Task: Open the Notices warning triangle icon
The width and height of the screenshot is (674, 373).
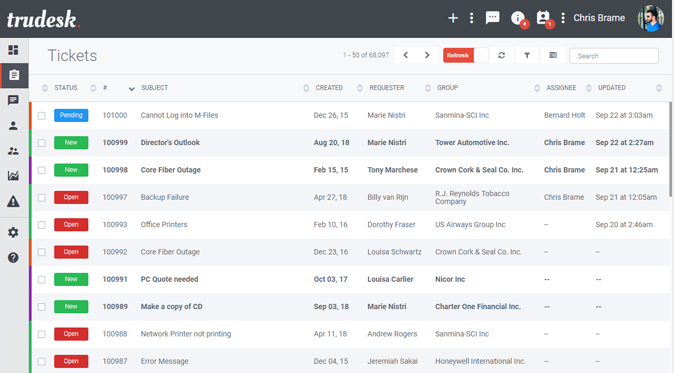Action: tap(13, 201)
